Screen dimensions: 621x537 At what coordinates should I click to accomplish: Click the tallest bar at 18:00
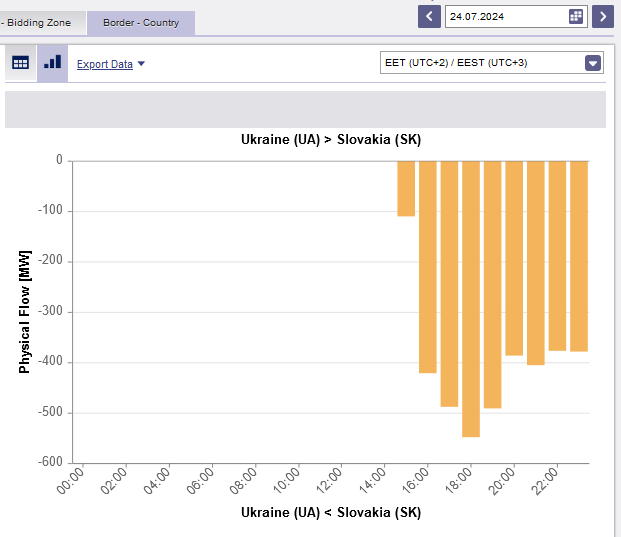(471, 298)
